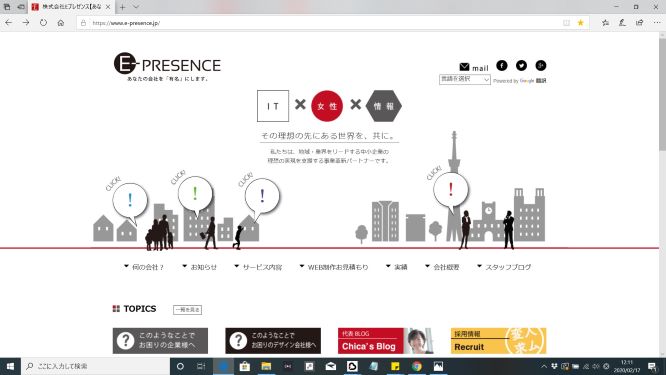Open the スタッフブログ menu item
The width and height of the screenshot is (666, 375).
coord(504,267)
